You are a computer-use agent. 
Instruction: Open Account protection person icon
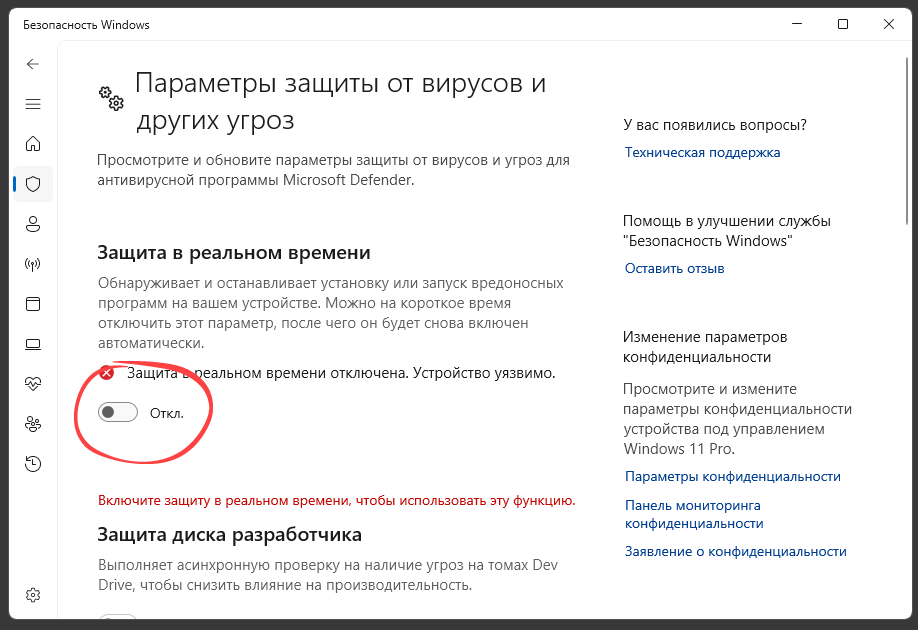click(x=33, y=224)
